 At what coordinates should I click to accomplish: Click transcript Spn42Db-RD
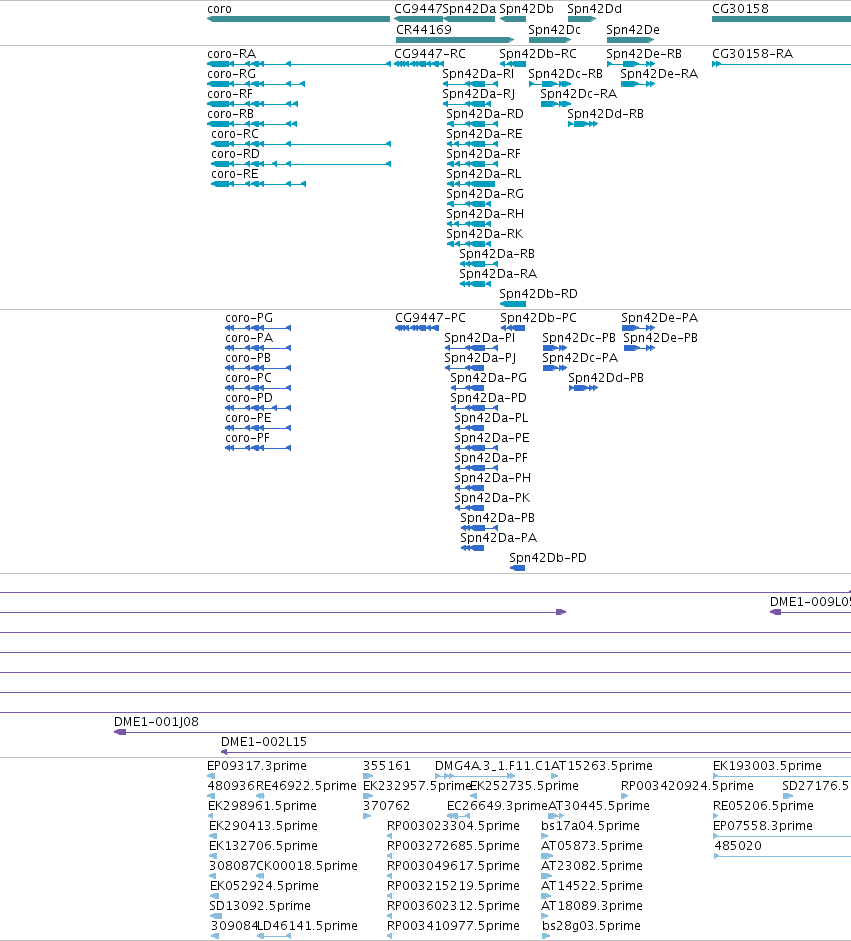point(538,294)
